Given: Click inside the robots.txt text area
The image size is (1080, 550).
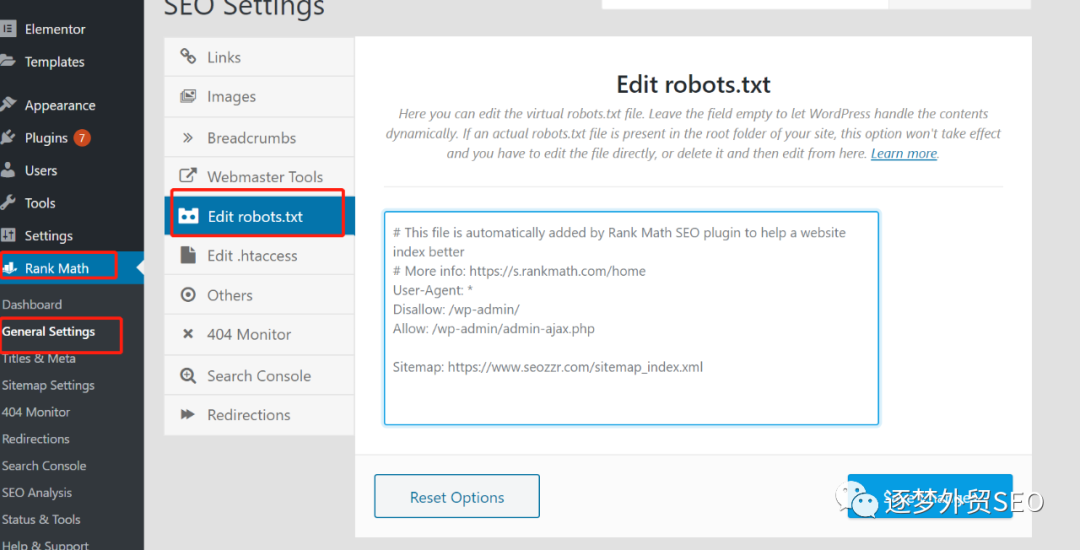Looking at the screenshot, I should (631, 318).
